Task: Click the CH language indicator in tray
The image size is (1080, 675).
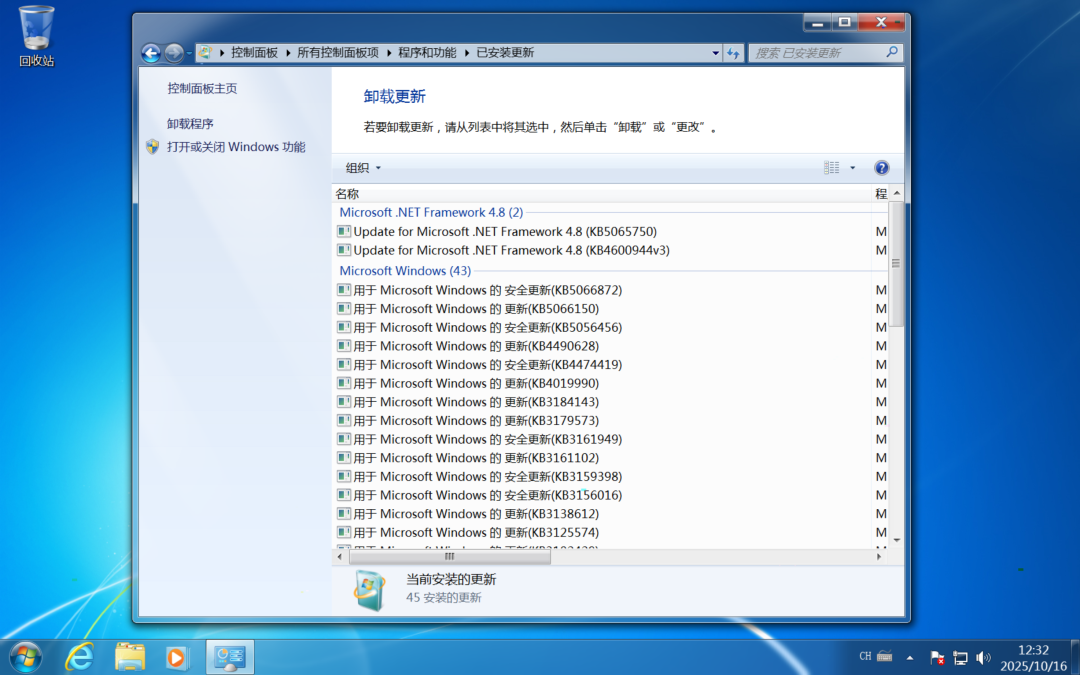Action: click(865, 656)
